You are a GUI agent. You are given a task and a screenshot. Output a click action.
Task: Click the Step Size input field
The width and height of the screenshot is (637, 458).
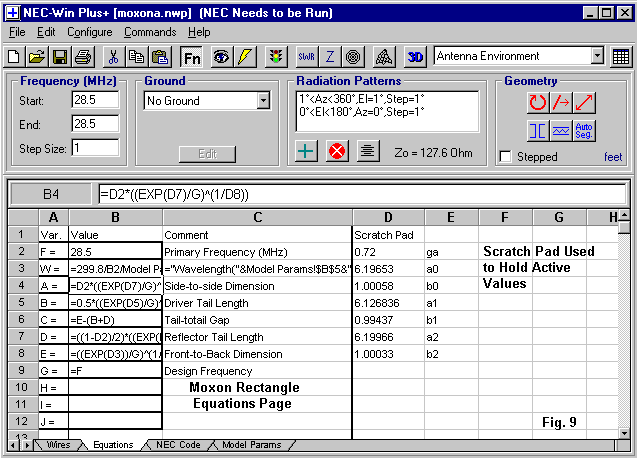[x=95, y=147]
